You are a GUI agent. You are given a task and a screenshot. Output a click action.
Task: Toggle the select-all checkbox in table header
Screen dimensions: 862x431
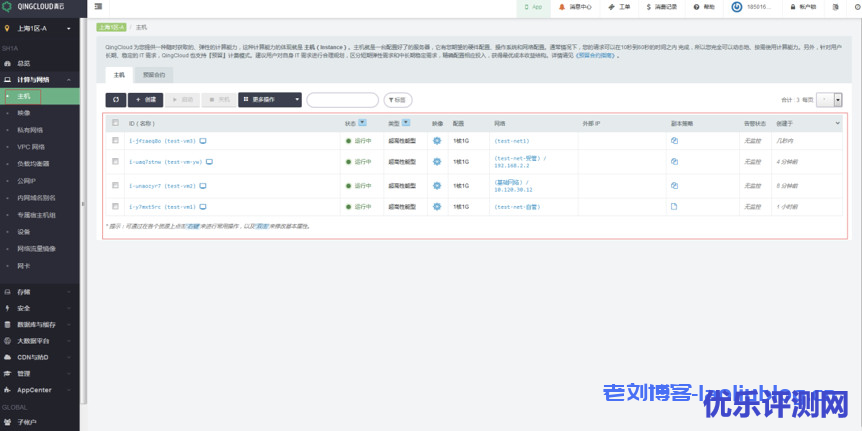click(116, 123)
